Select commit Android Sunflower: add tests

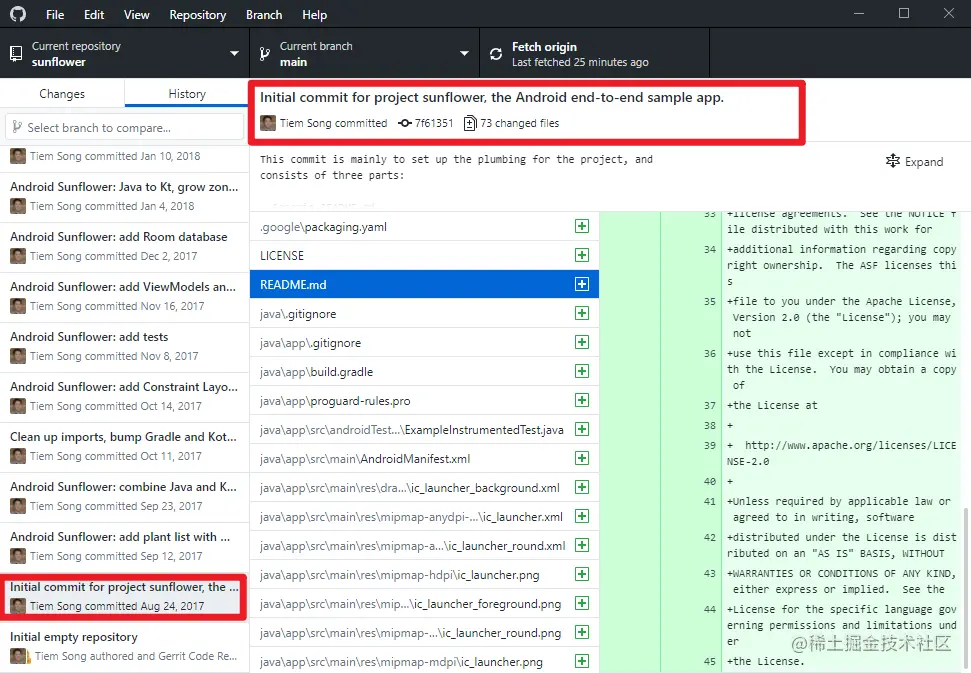124,347
